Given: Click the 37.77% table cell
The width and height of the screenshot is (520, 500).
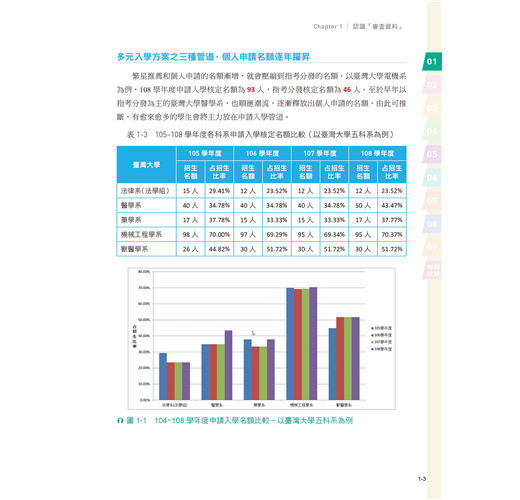Looking at the screenshot, I should pos(392,220).
